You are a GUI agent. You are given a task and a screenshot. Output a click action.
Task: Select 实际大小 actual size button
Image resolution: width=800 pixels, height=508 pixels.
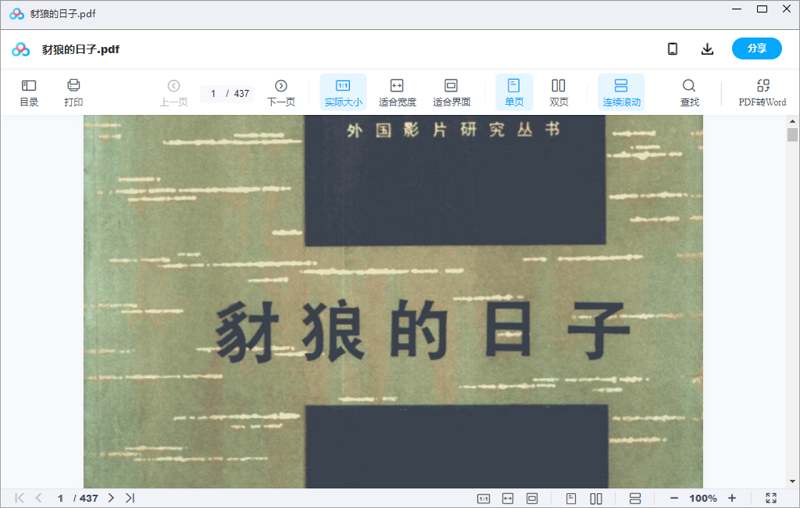(x=343, y=92)
